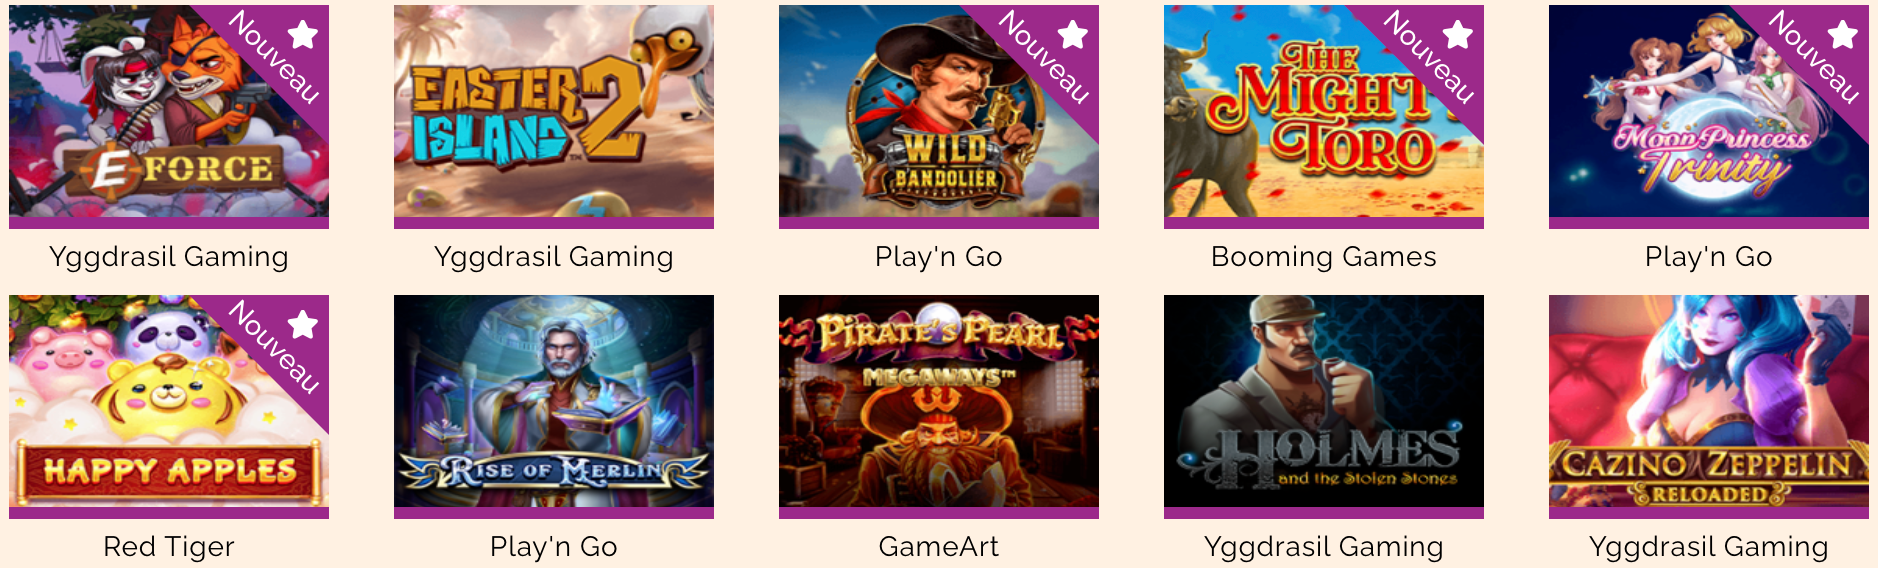Click the Nouveau ribbon on Wild Bandolier
The width and height of the screenshot is (1878, 568).
[1043, 58]
